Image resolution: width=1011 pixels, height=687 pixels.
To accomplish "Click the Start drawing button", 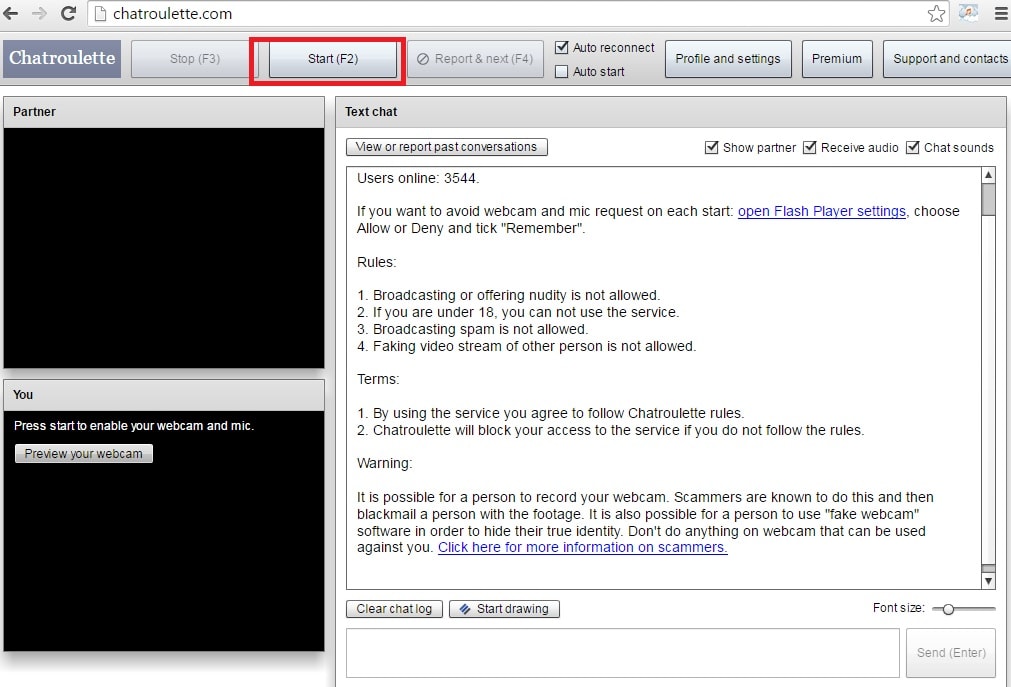I will (504, 609).
